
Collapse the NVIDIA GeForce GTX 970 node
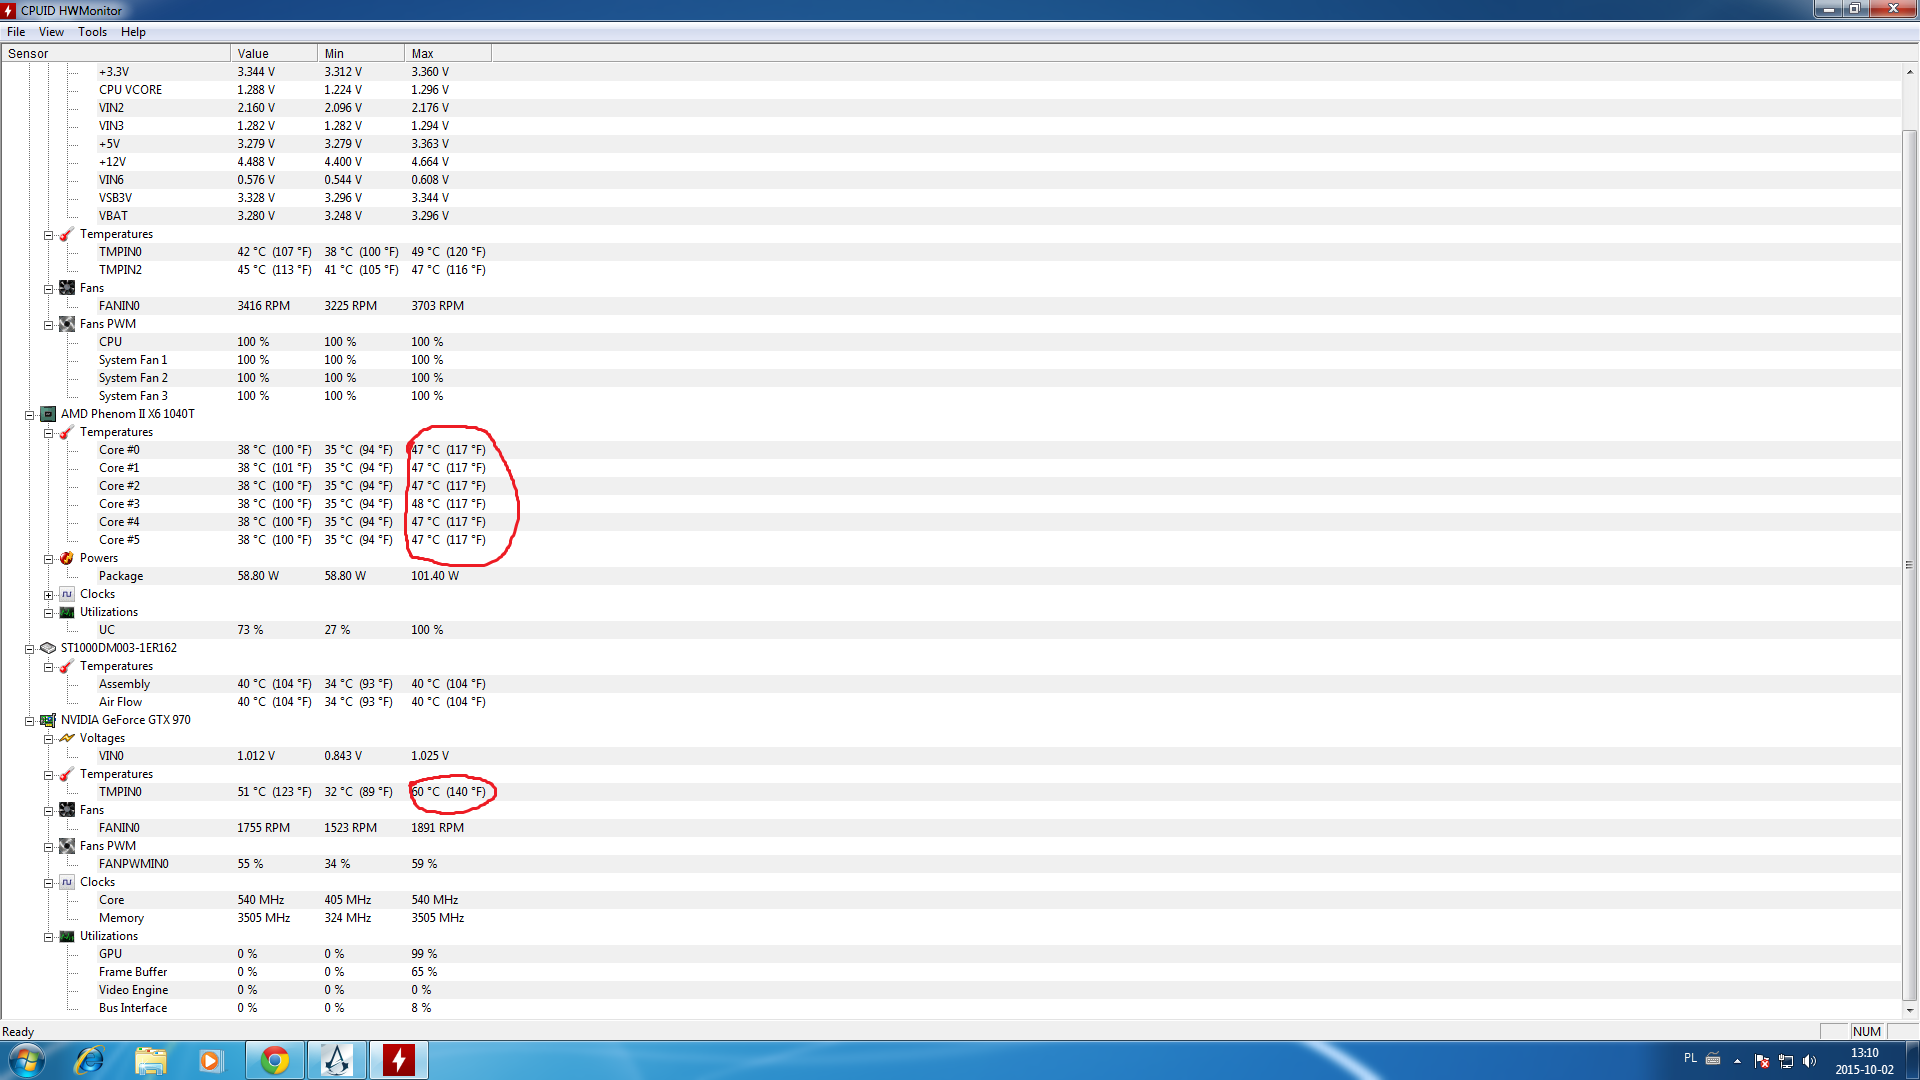pos(29,721)
